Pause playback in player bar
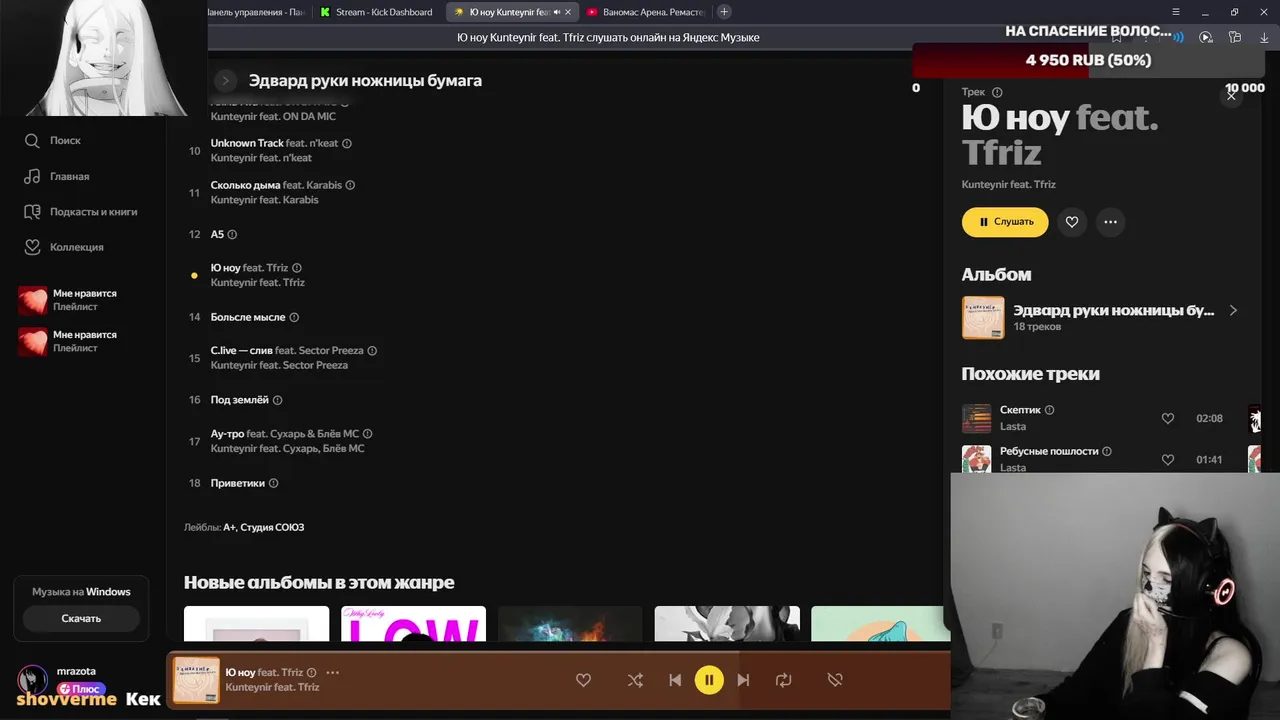 click(x=709, y=680)
